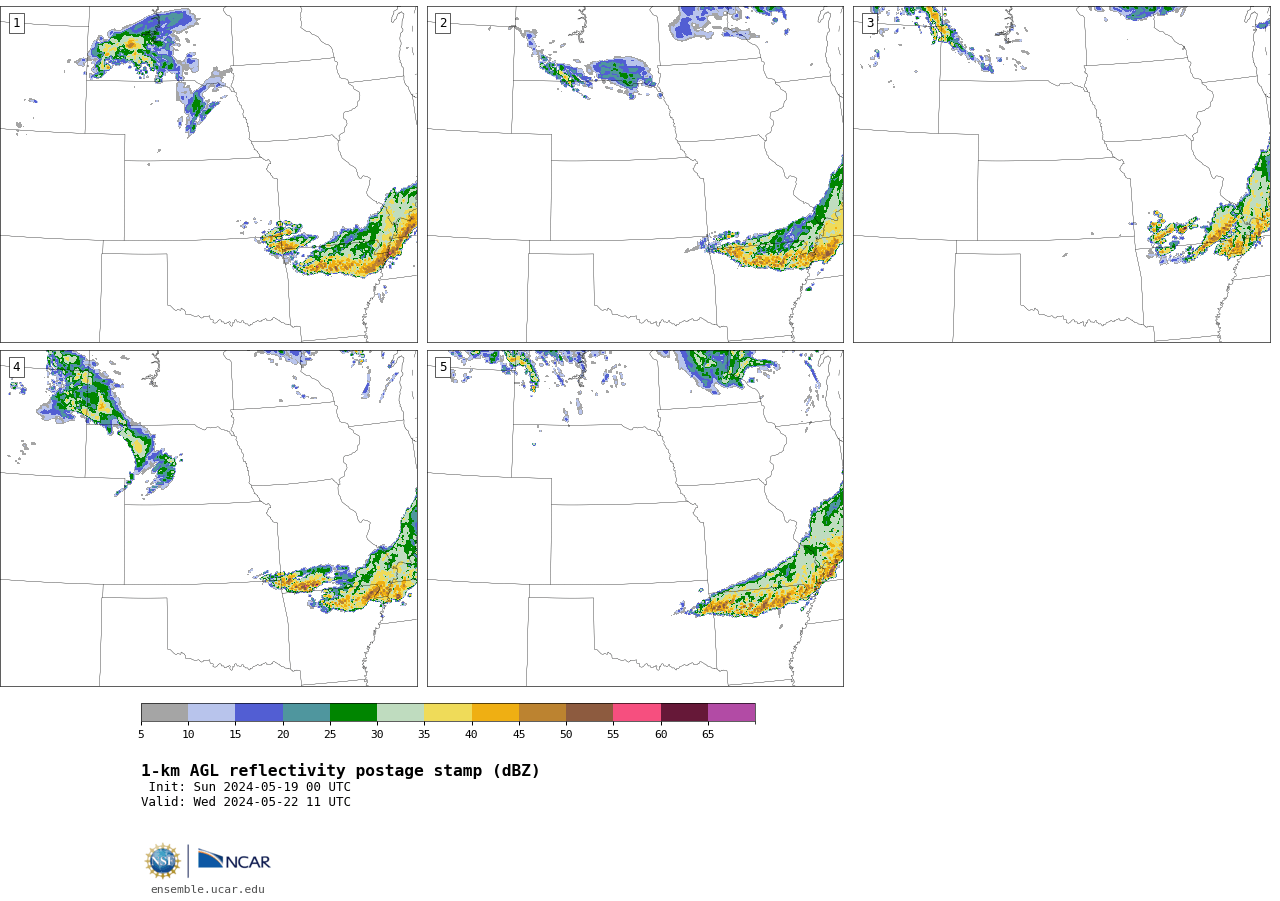This screenshot has height=901, width=1280.
Task: Open ensemble member 1 postage stamp map
Action: point(208,174)
